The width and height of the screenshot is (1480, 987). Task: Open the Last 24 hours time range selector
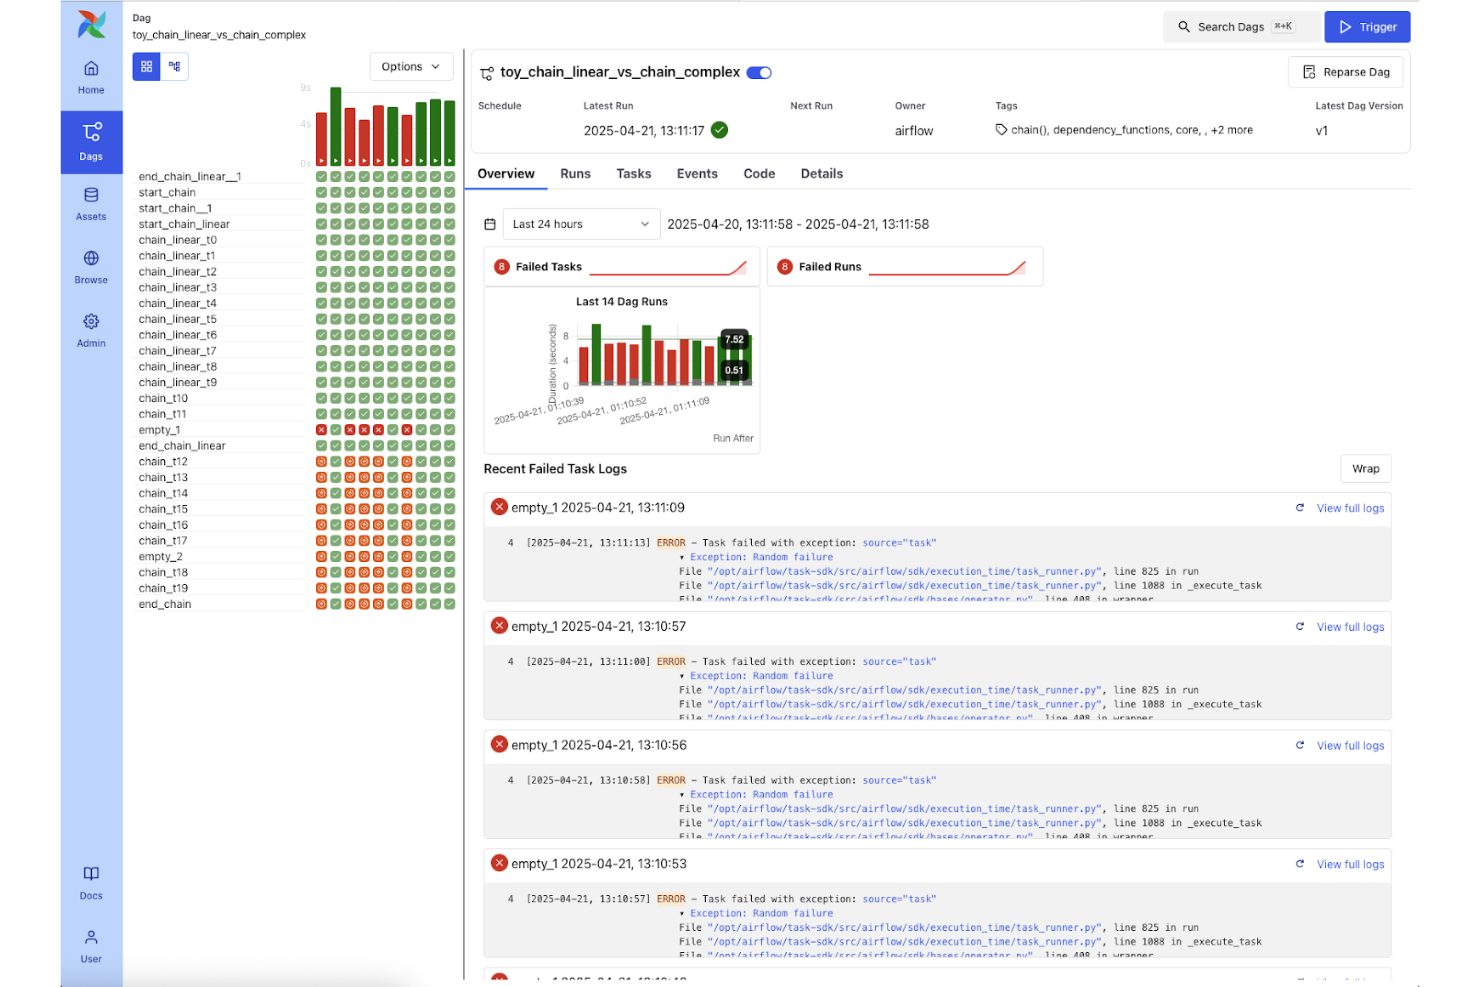pyautogui.click(x=580, y=224)
